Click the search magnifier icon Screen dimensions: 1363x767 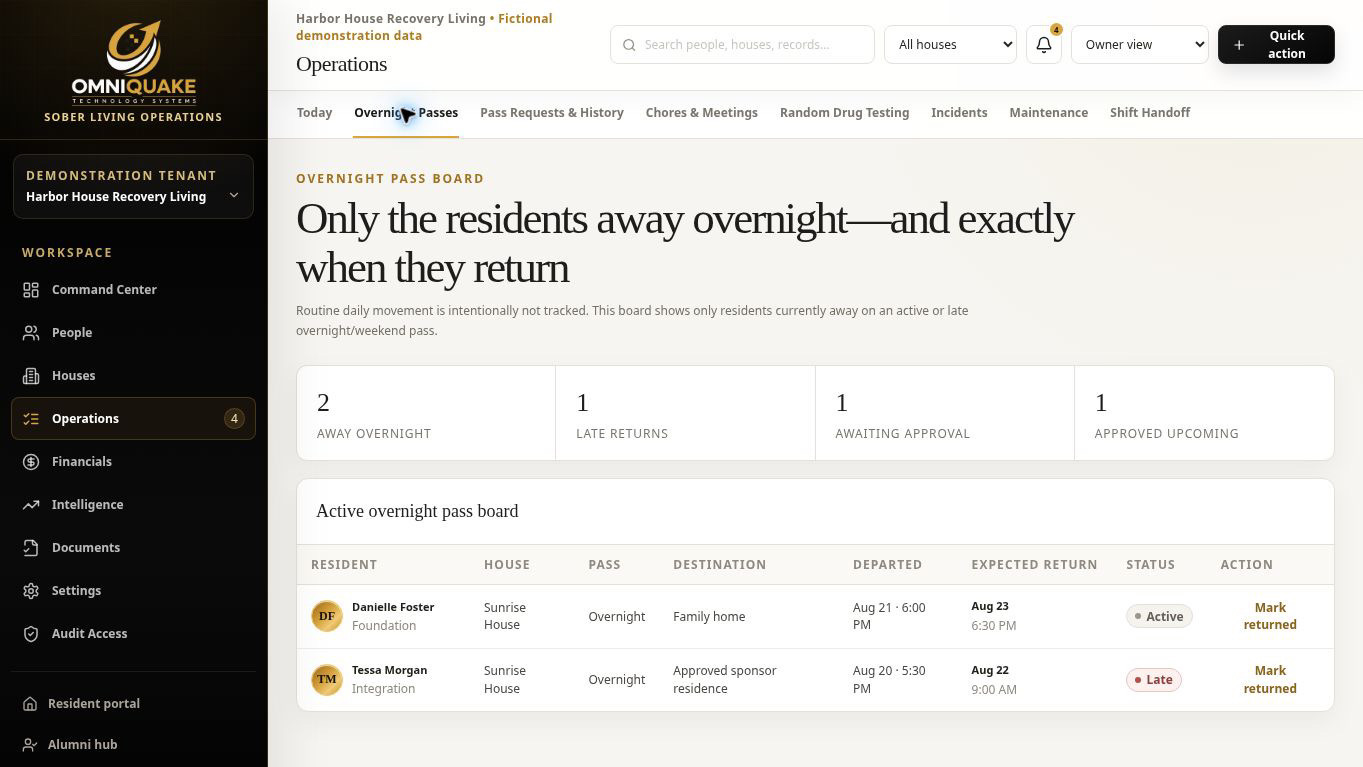(x=629, y=45)
